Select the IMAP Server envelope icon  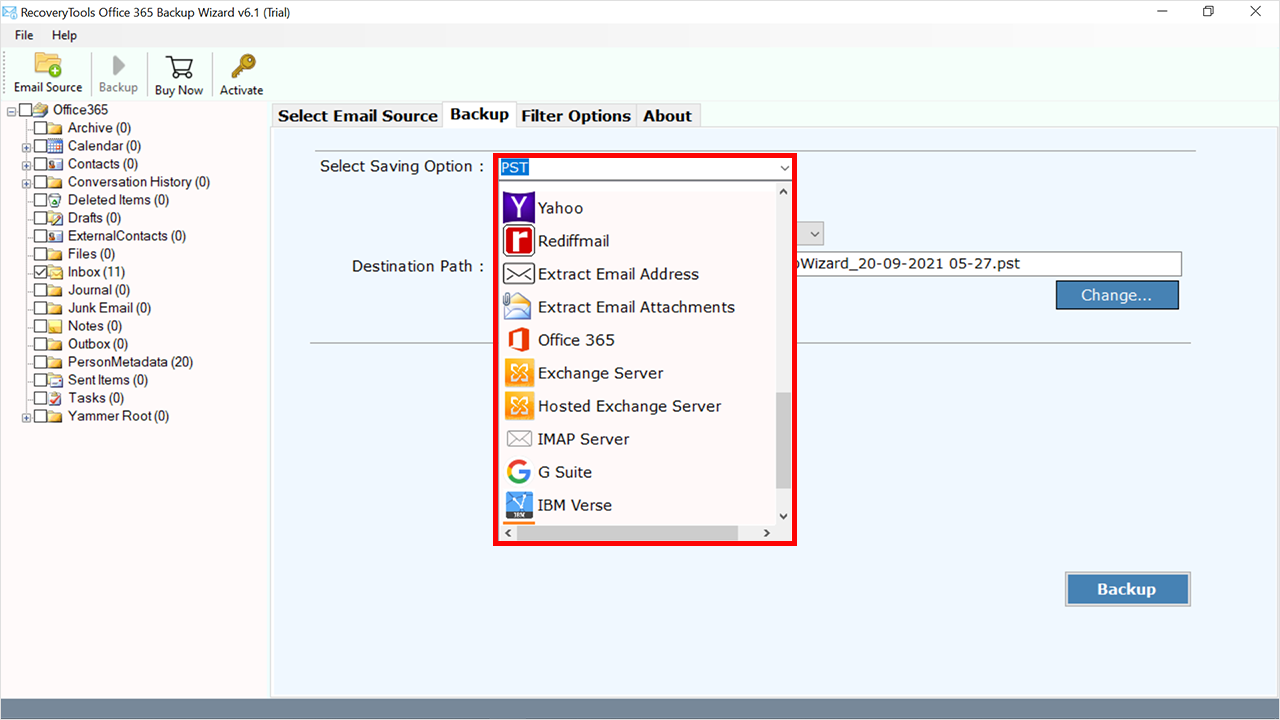click(x=519, y=439)
